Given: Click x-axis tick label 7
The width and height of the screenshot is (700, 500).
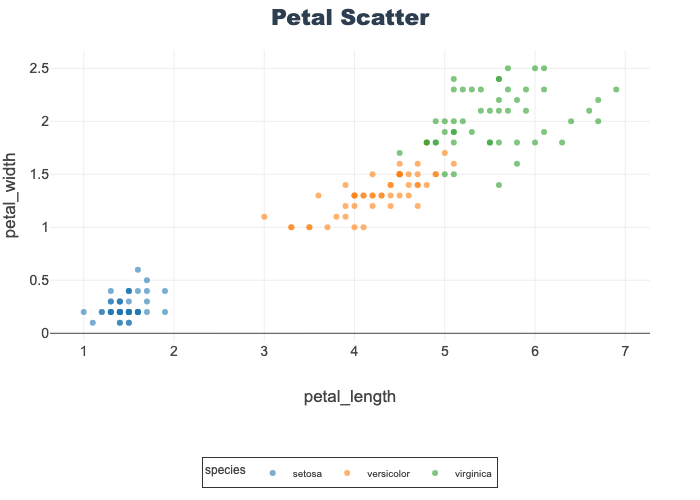Looking at the screenshot, I should [x=625, y=351].
